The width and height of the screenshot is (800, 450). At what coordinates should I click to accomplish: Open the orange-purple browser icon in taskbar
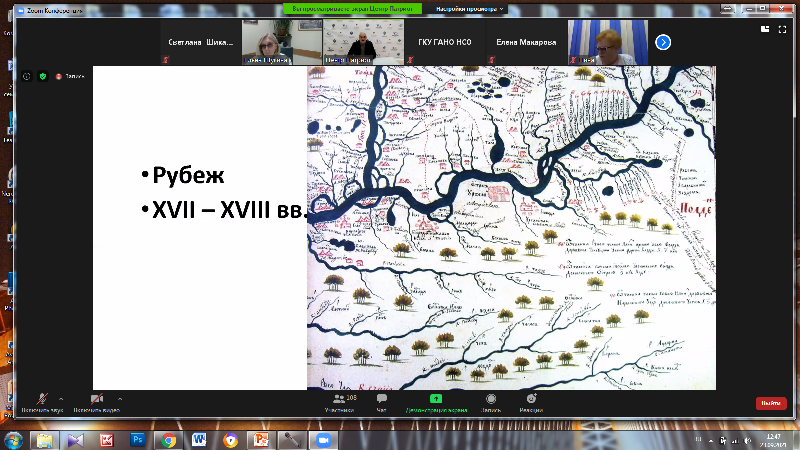point(231,440)
